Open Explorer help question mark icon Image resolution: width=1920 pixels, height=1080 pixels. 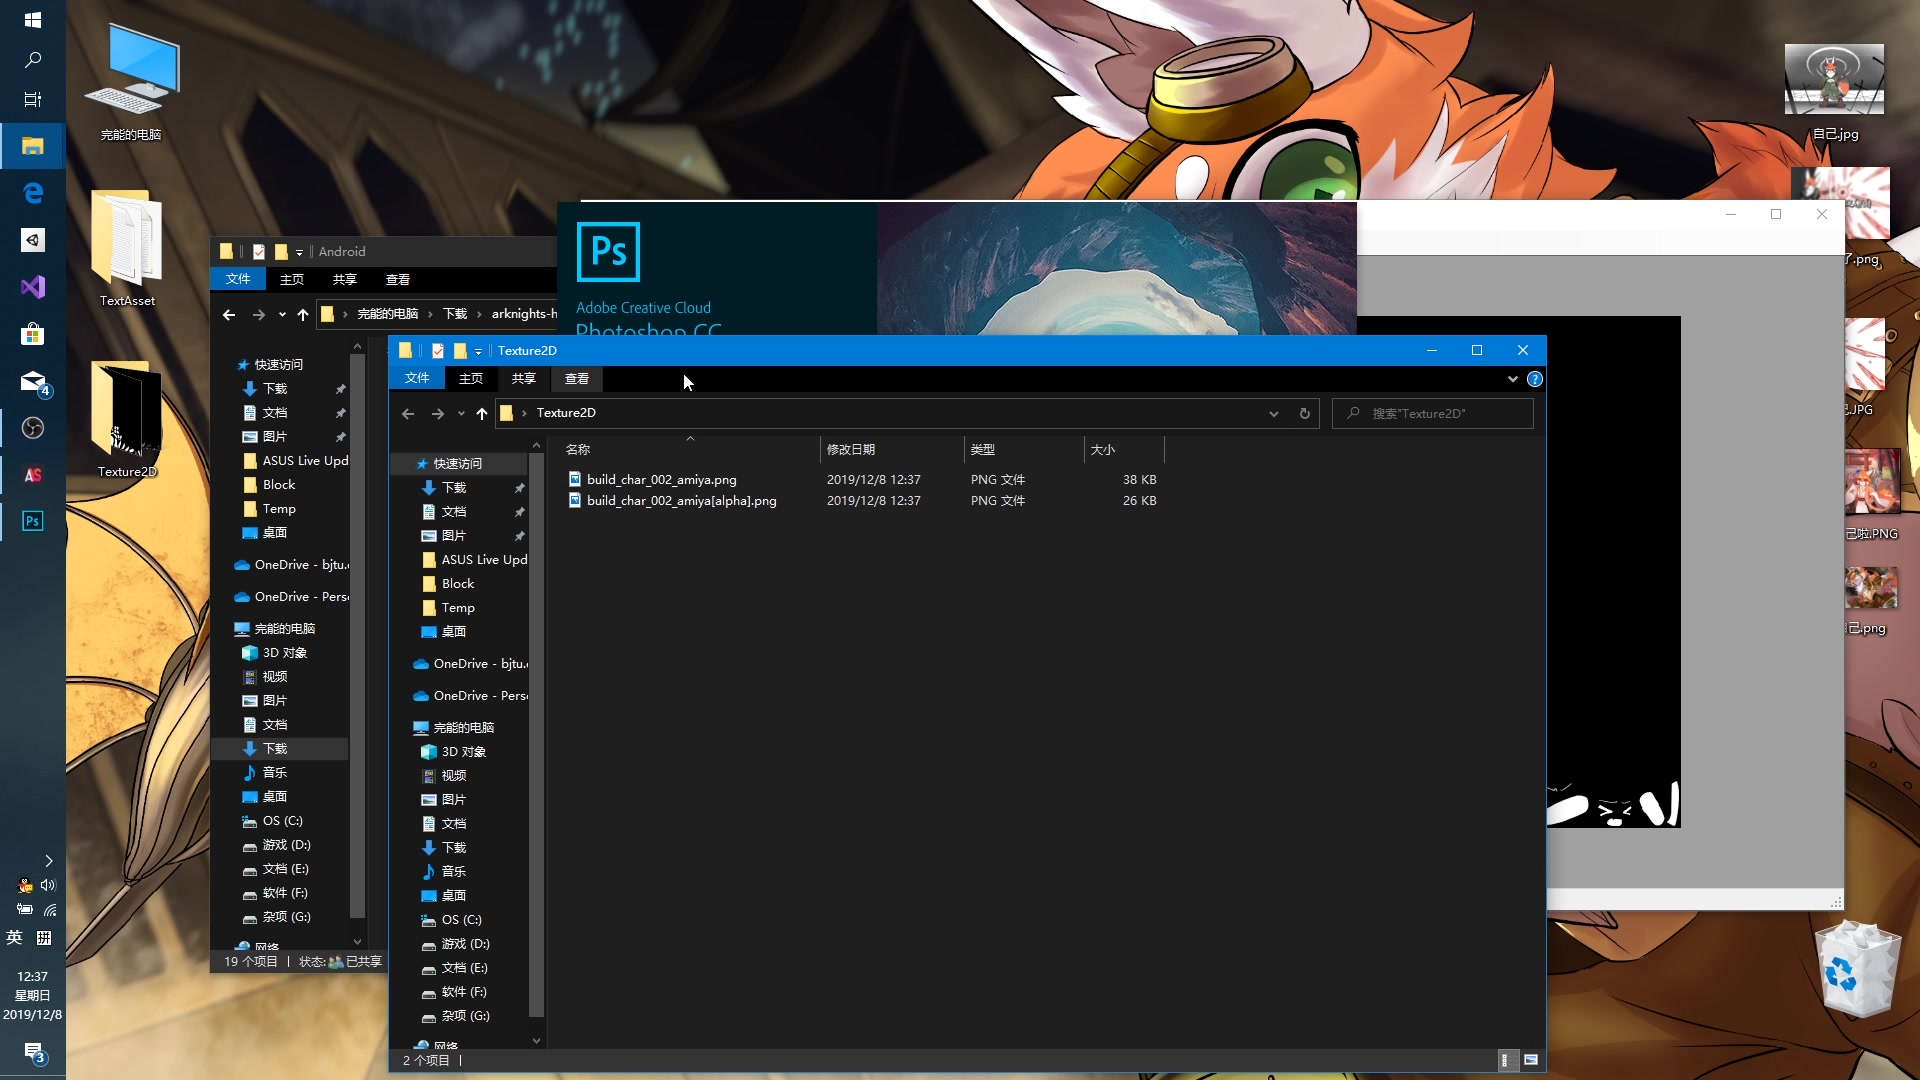(1535, 379)
